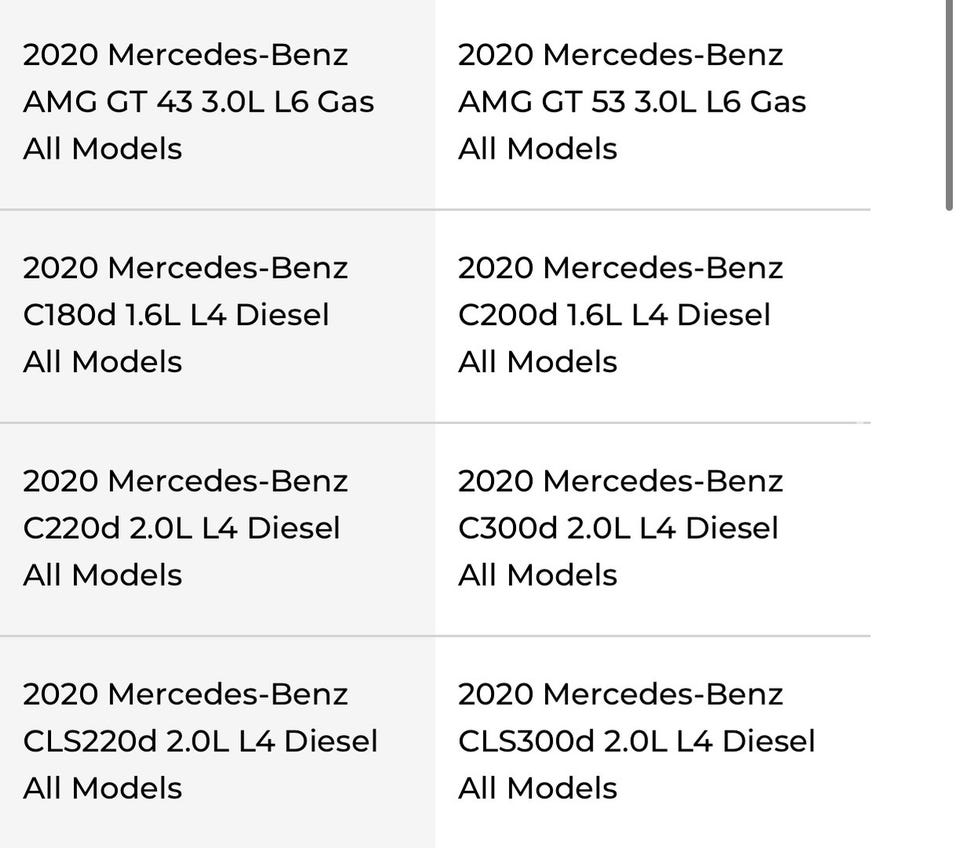Screen dimensions: 960x848
Task: Select the CLS300d 2.0L L4 Diesel entry
Action: click(x=636, y=740)
